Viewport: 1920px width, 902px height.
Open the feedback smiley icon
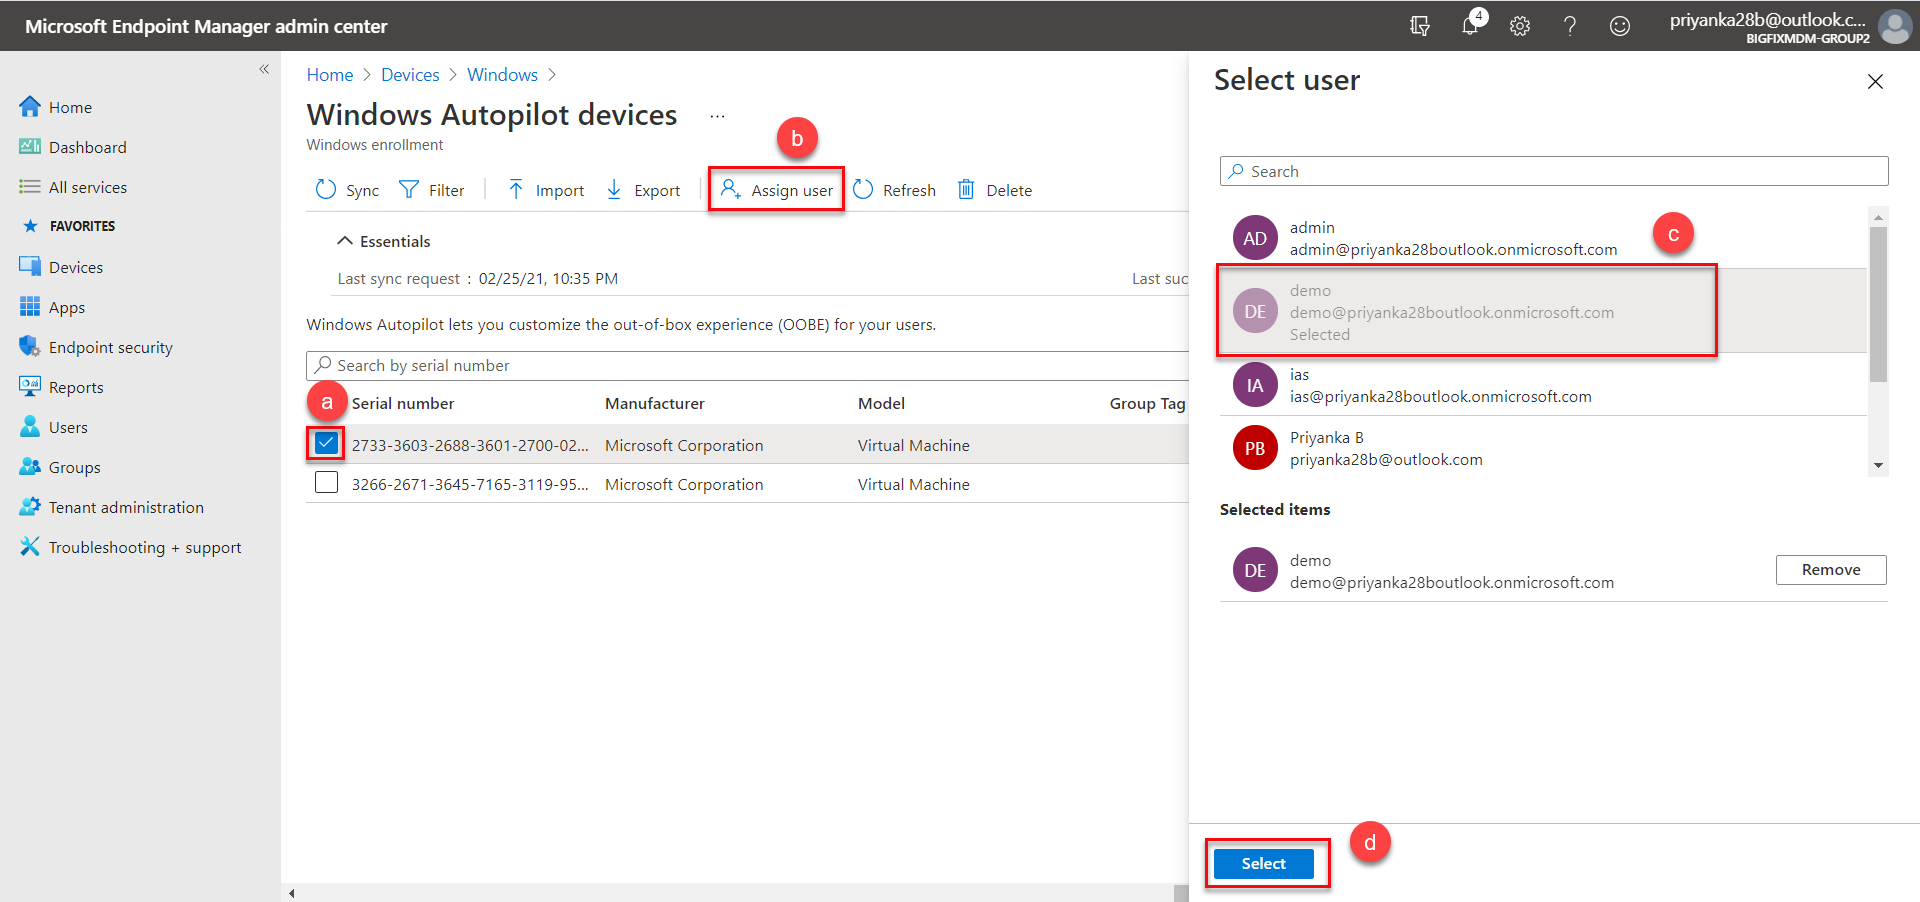[x=1620, y=26]
